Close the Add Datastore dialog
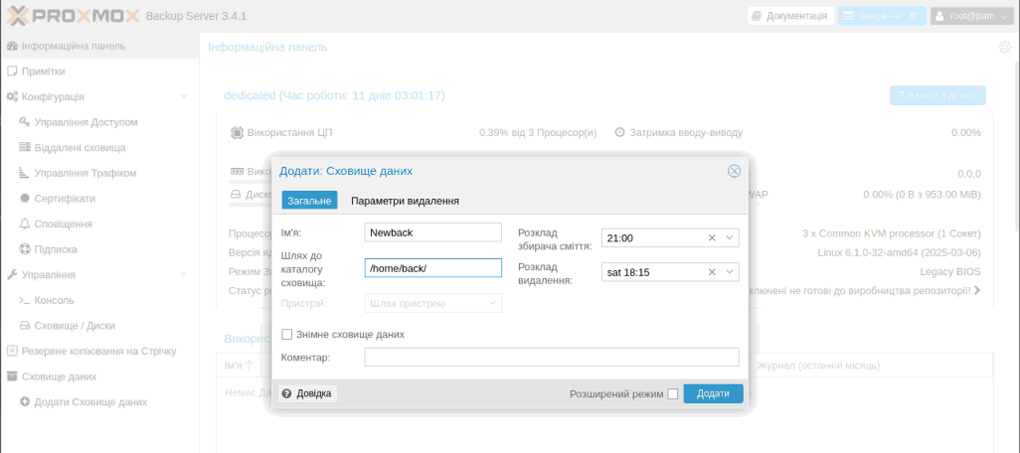Screen dimensions: 1020x453 pos(734,171)
